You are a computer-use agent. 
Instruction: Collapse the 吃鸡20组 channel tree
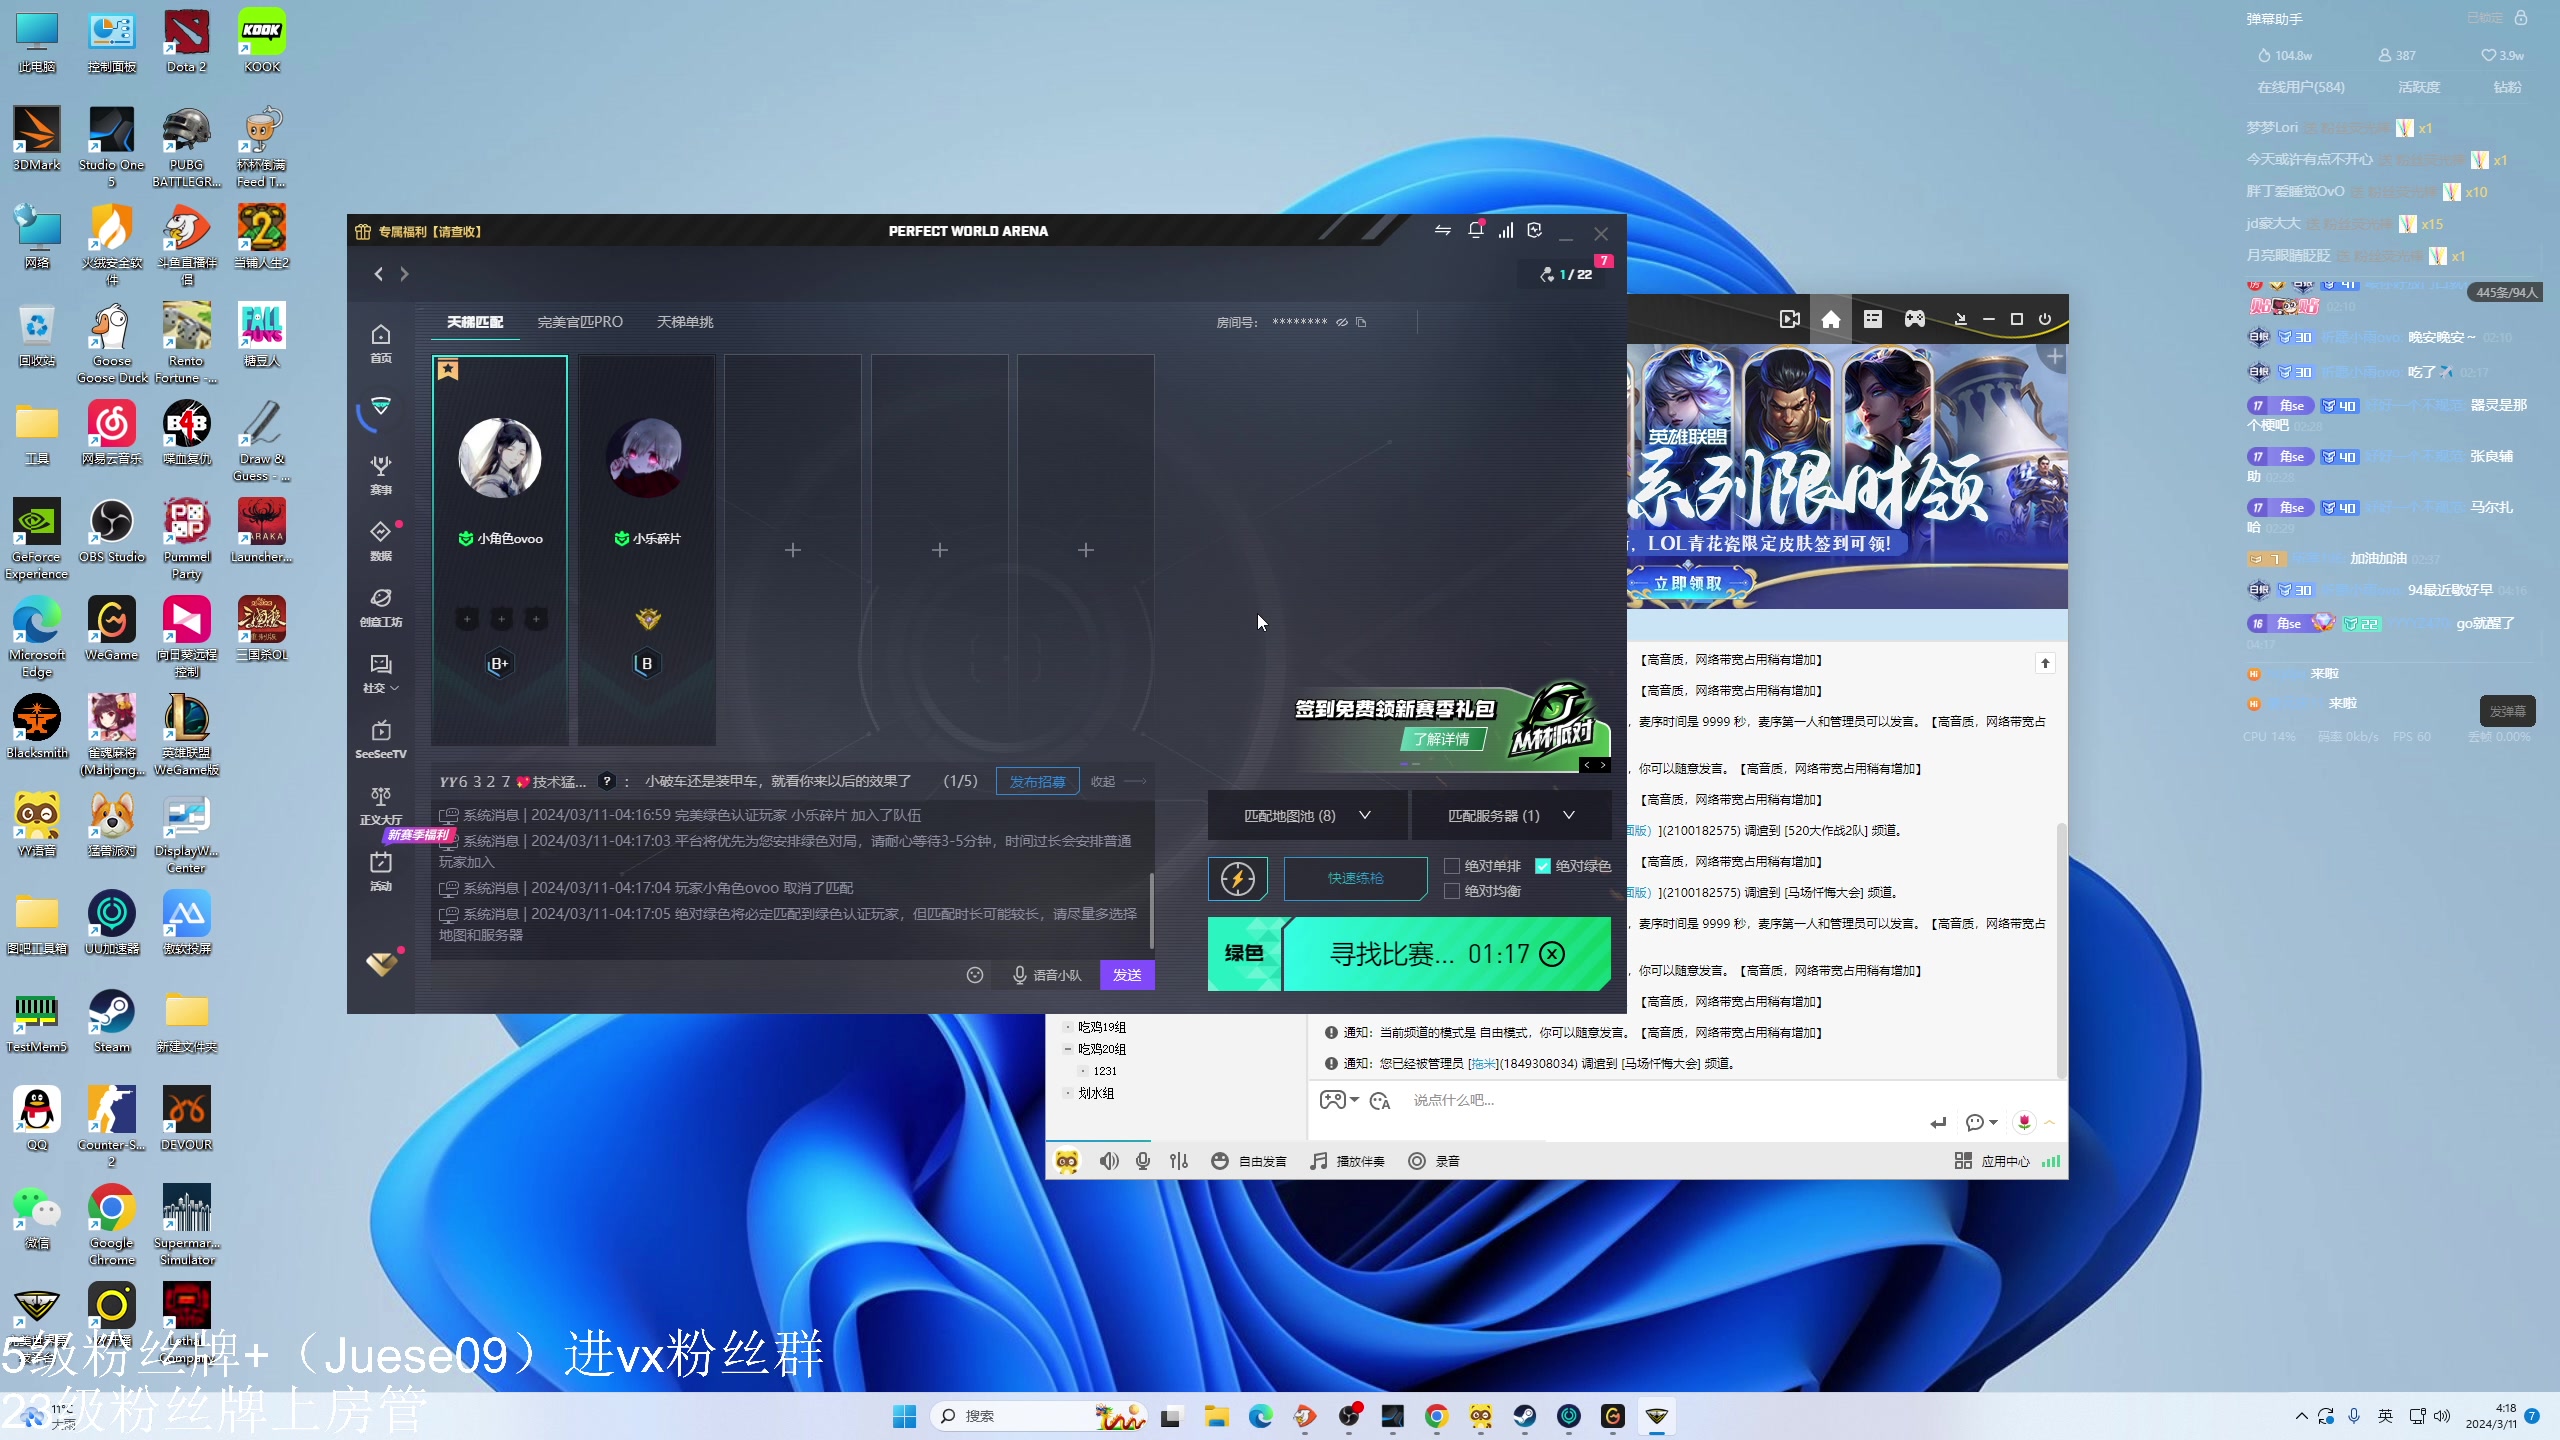click(1068, 1049)
